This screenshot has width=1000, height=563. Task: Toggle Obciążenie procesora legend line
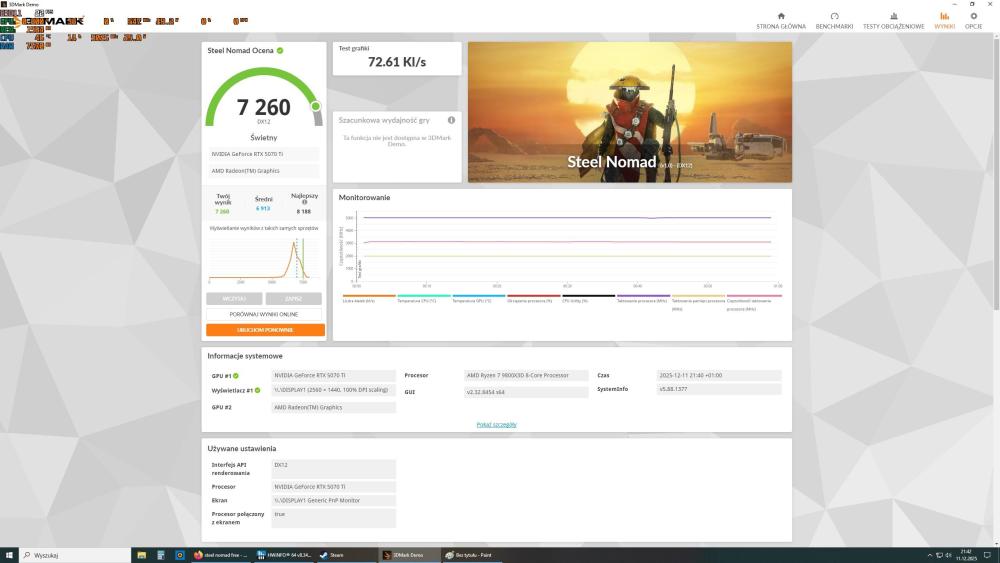click(x=532, y=297)
